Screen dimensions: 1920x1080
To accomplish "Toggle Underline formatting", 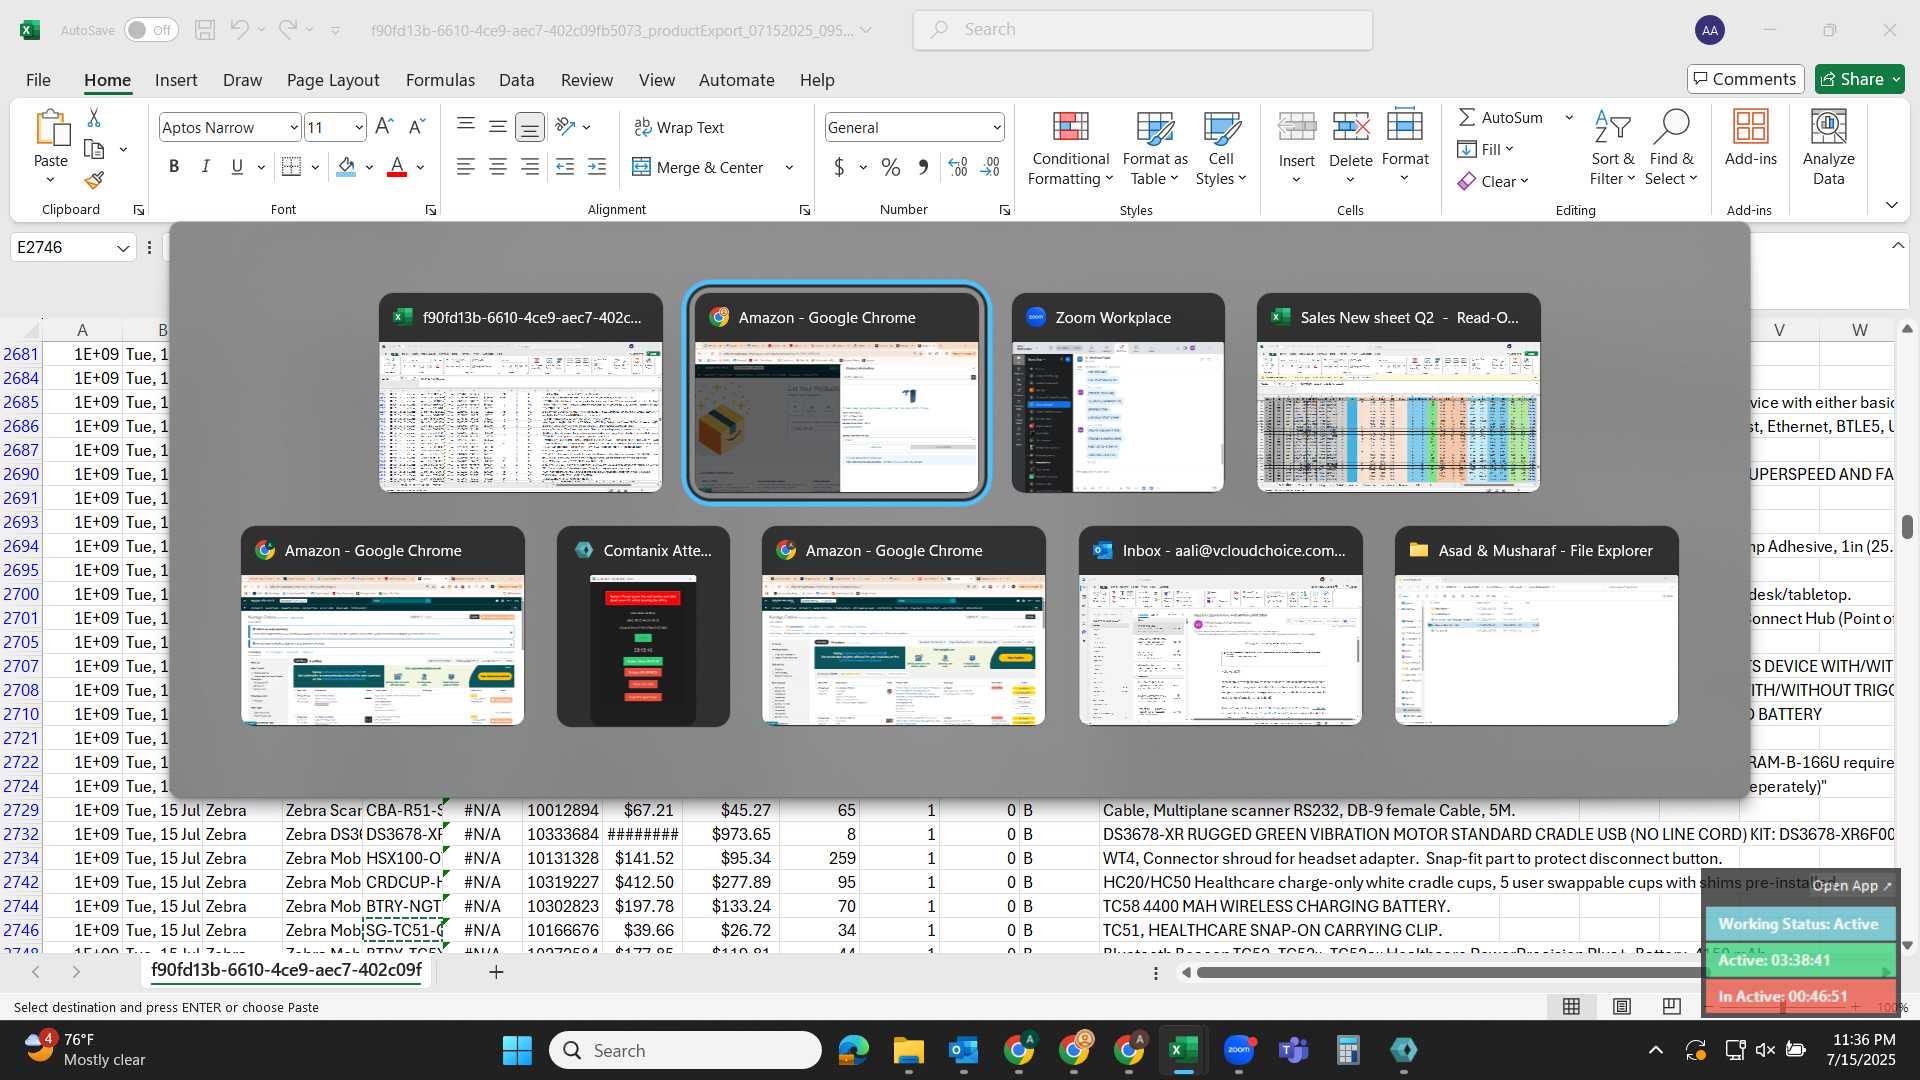I will pyautogui.click(x=237, y=167).
